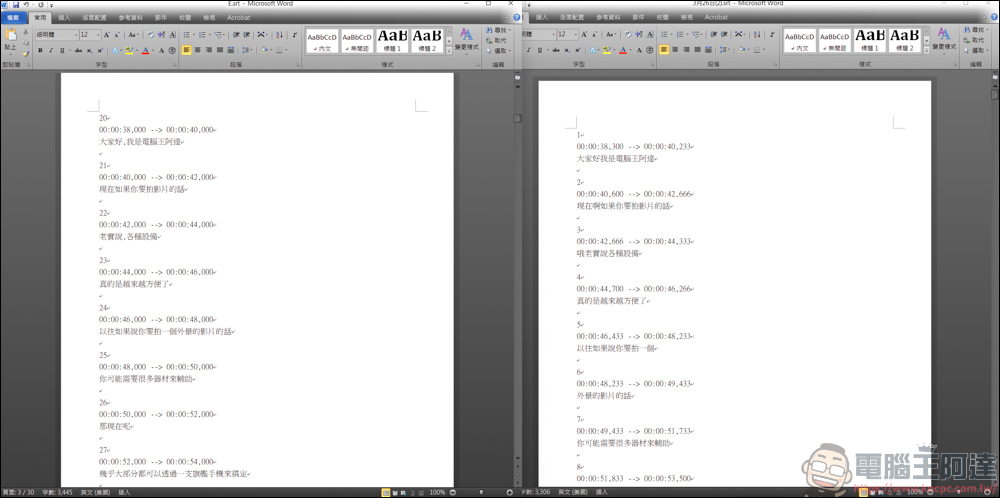
Task: Toggle Underline formatting in the left Word window
Action: pos(61,50)
